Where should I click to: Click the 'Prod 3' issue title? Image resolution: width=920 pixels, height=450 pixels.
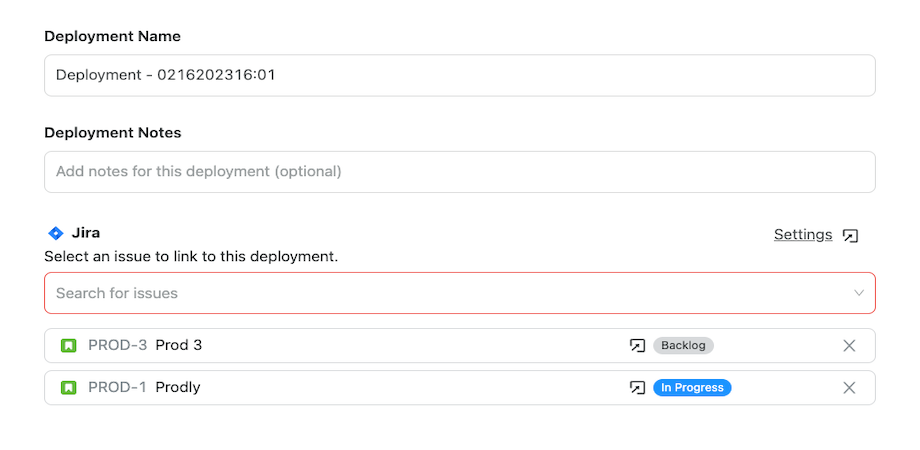178,345
